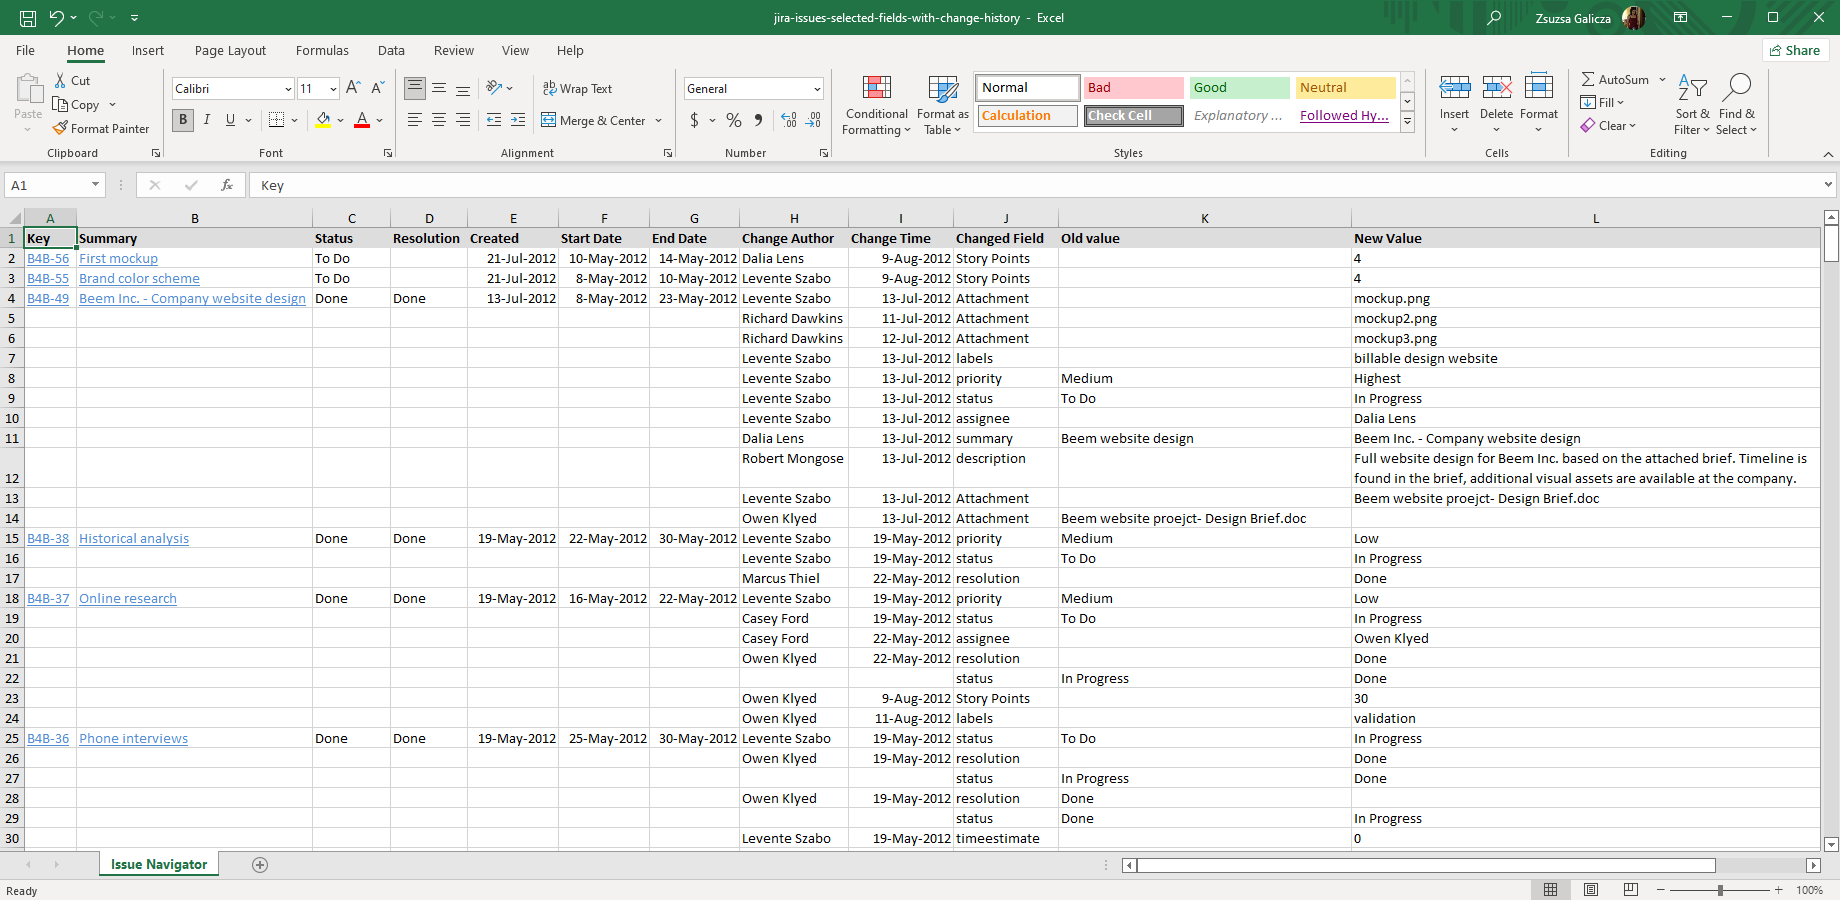Click the Borders icon
Image resolution: width=1840 pixels, height=900 pixels.
pos(277,120)
